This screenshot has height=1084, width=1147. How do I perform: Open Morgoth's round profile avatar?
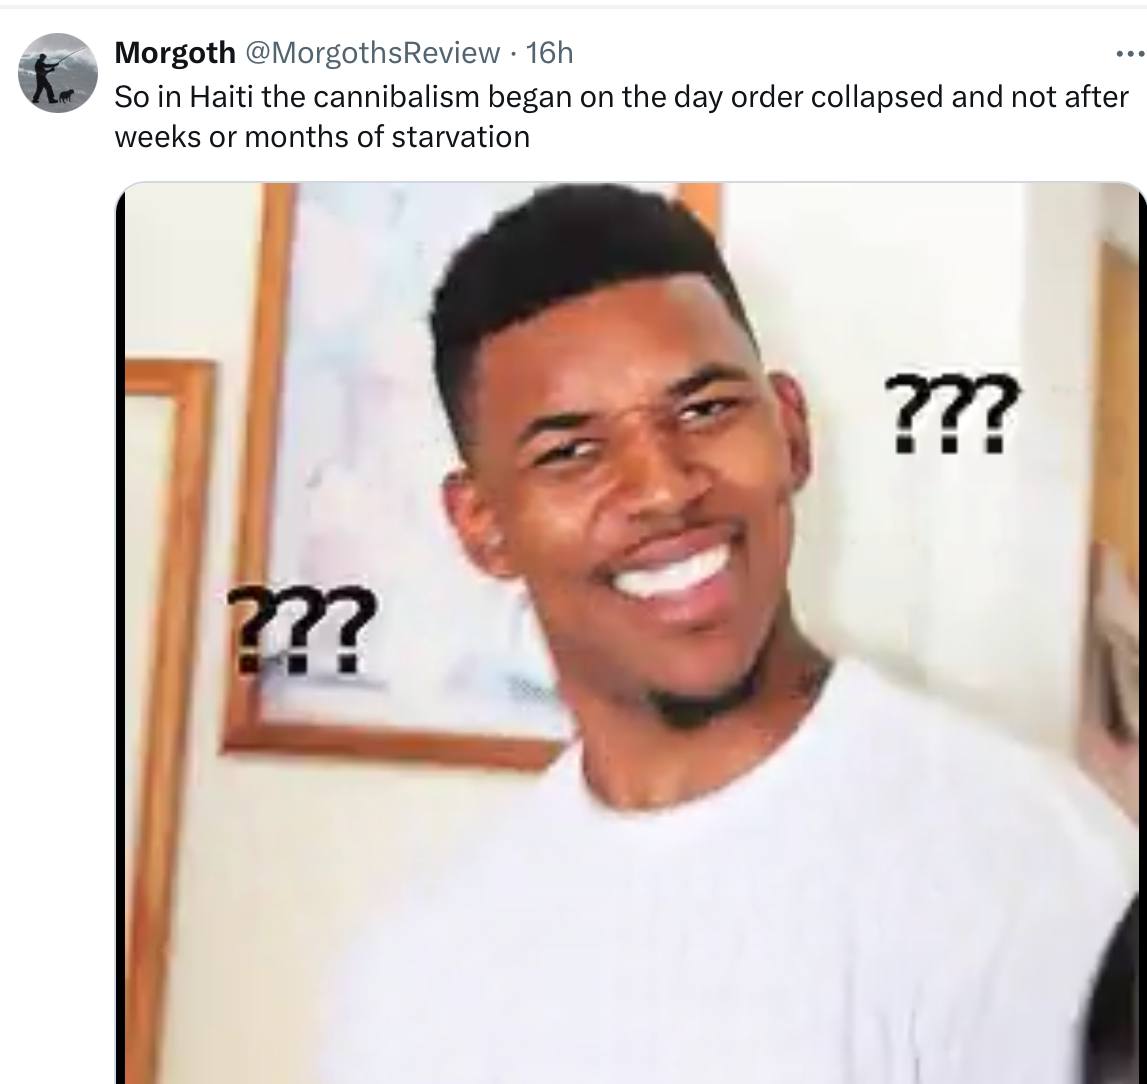tap(58, 73)
